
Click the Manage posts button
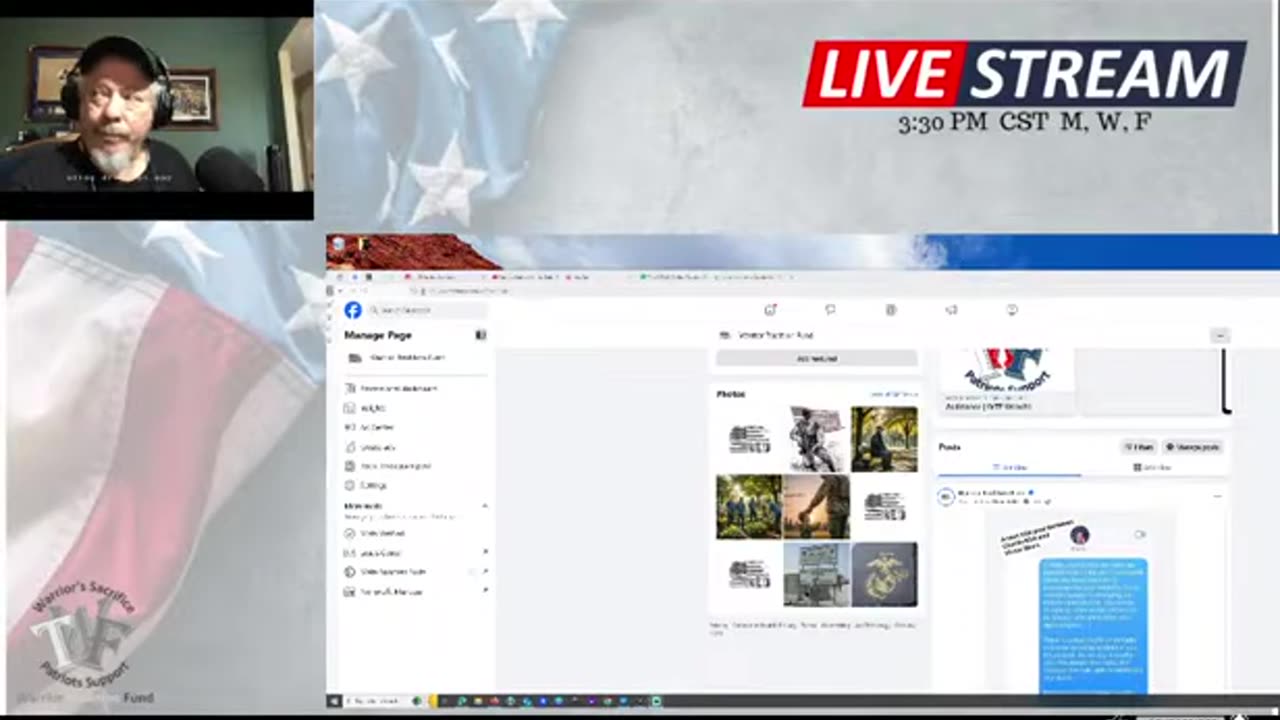(1192, 447)
